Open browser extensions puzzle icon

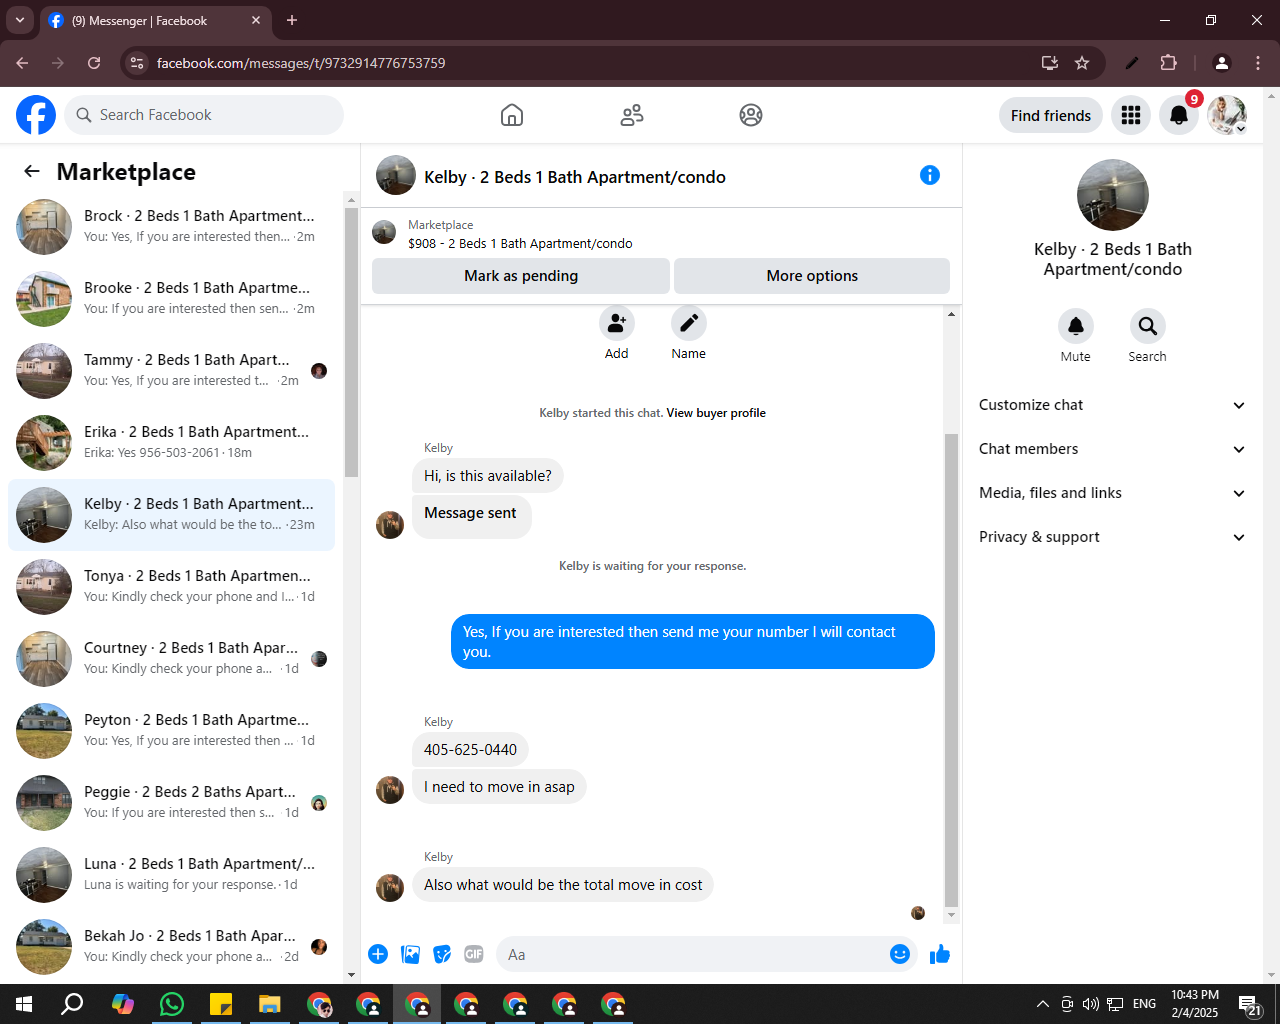tap(1168, 63)
